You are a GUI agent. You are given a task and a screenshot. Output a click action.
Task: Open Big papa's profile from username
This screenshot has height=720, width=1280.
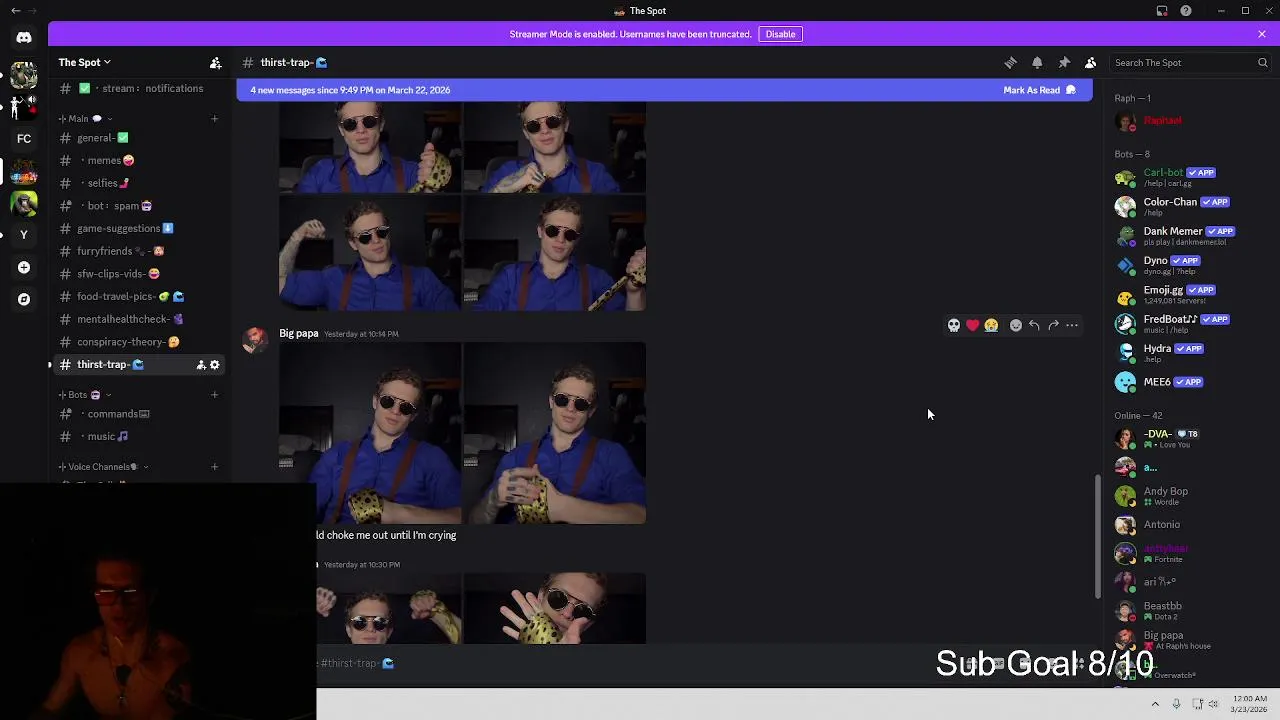[x=298, y=333]
